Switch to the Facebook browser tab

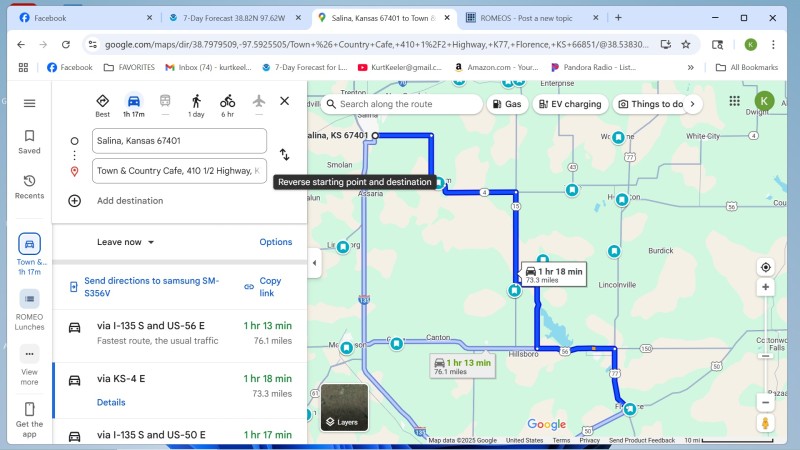tap(84, 18)
